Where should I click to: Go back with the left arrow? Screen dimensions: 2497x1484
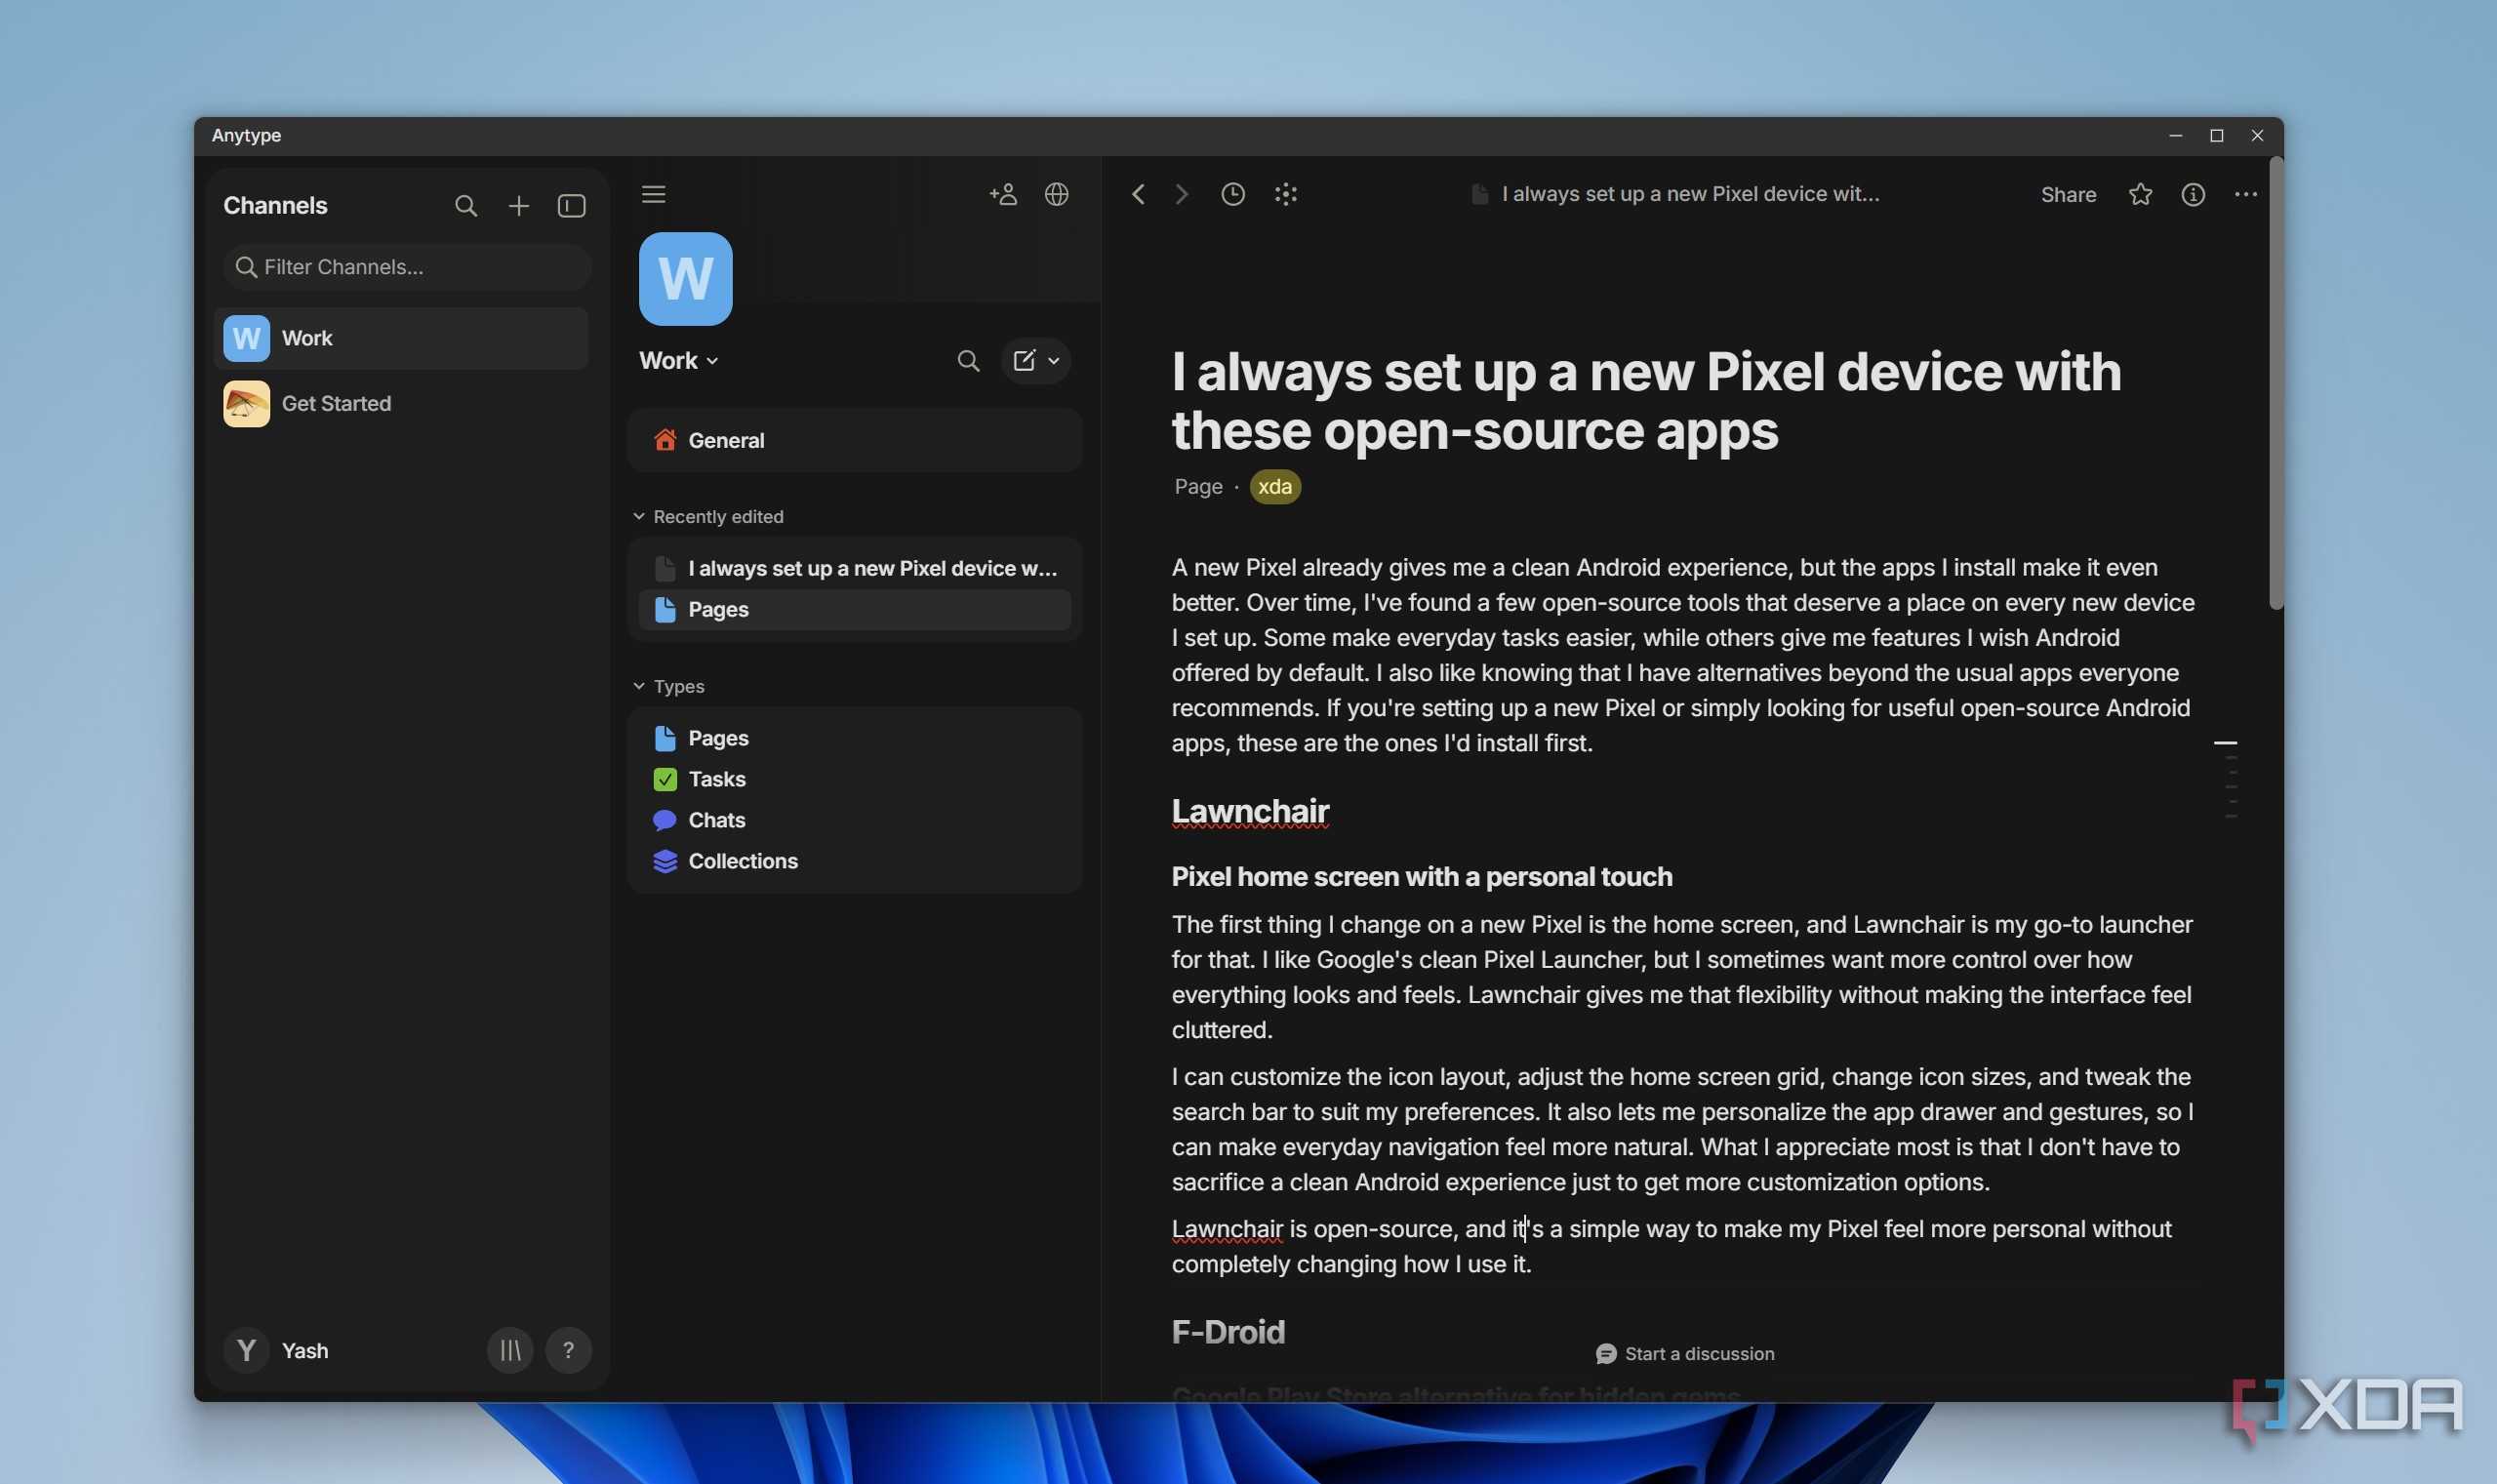click(1138, 194)
